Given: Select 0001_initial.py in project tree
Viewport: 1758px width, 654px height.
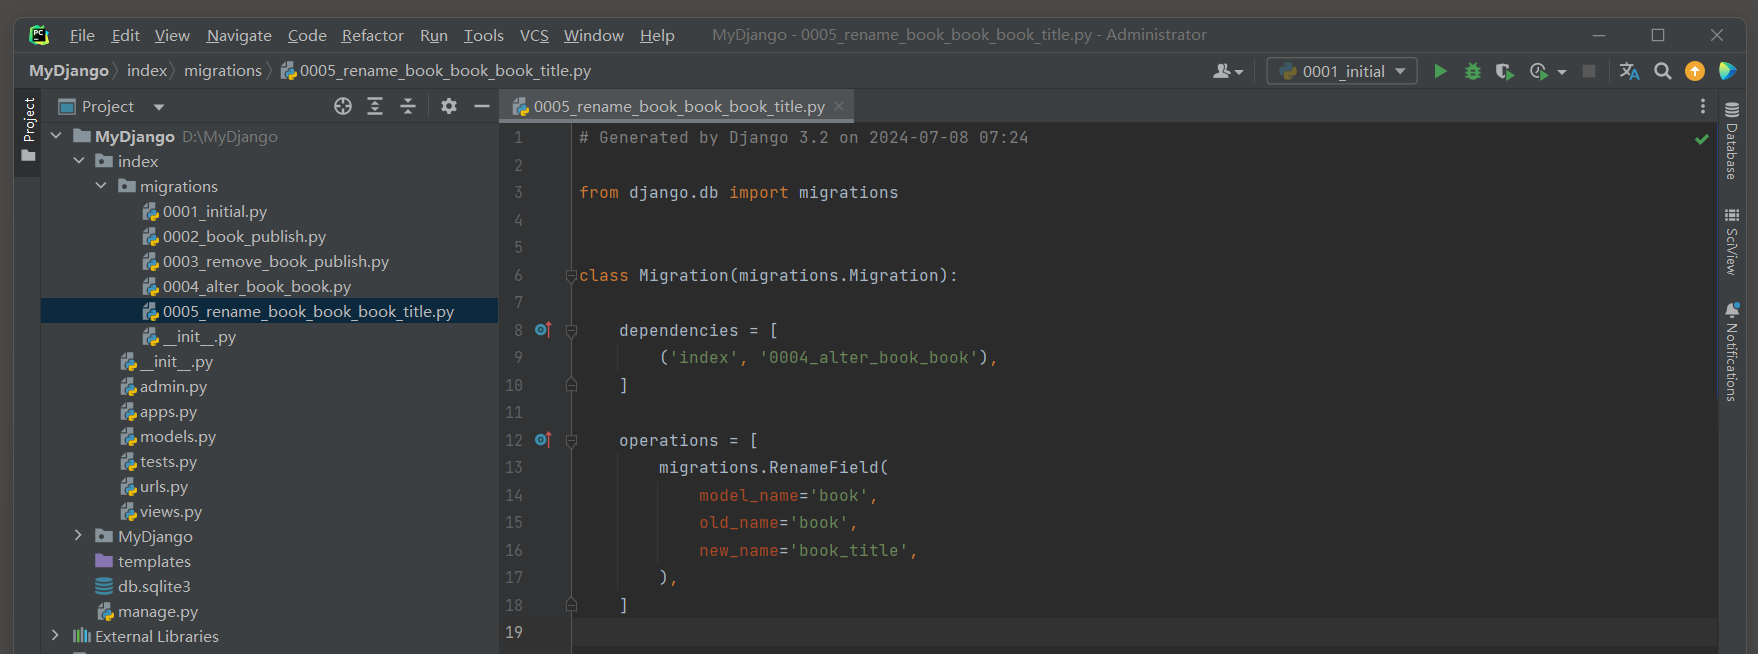Looking at the screenshot, I should [215, 211].
